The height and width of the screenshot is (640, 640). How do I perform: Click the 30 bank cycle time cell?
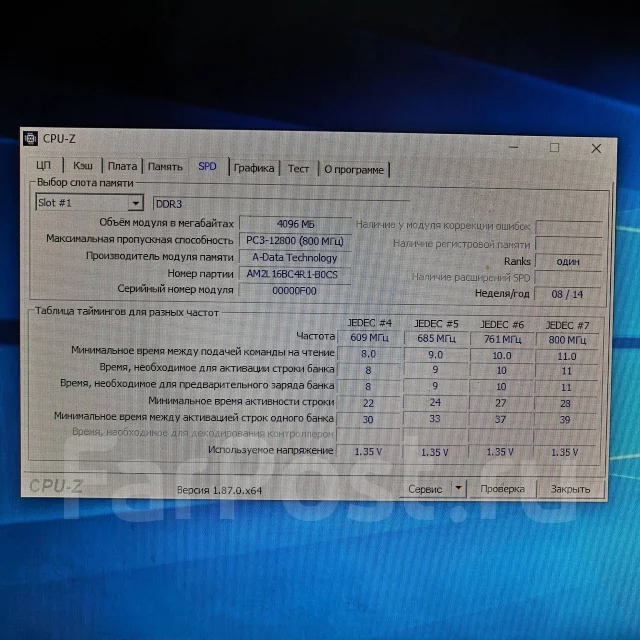pyautogui.click(x=368, y=420)
